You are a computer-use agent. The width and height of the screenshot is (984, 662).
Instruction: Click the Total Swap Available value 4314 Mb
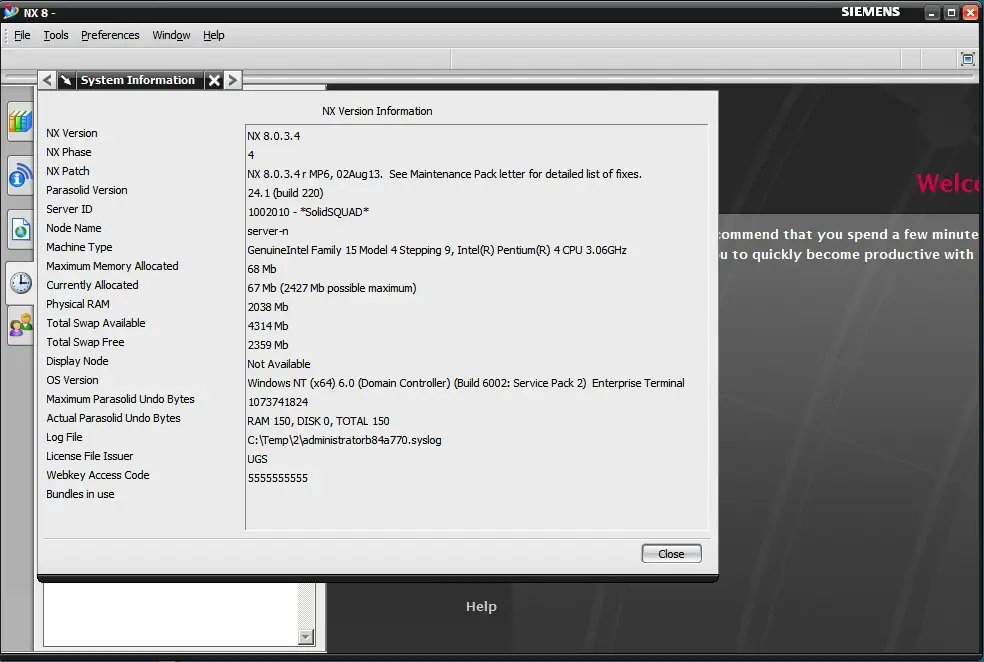(268, 326)
